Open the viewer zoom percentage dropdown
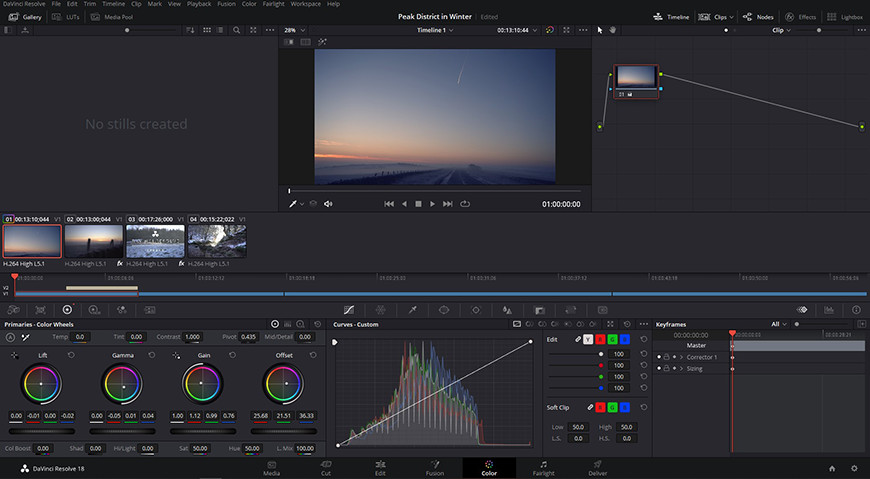Screen dimensions: 870x479 [x=295, y=30]
